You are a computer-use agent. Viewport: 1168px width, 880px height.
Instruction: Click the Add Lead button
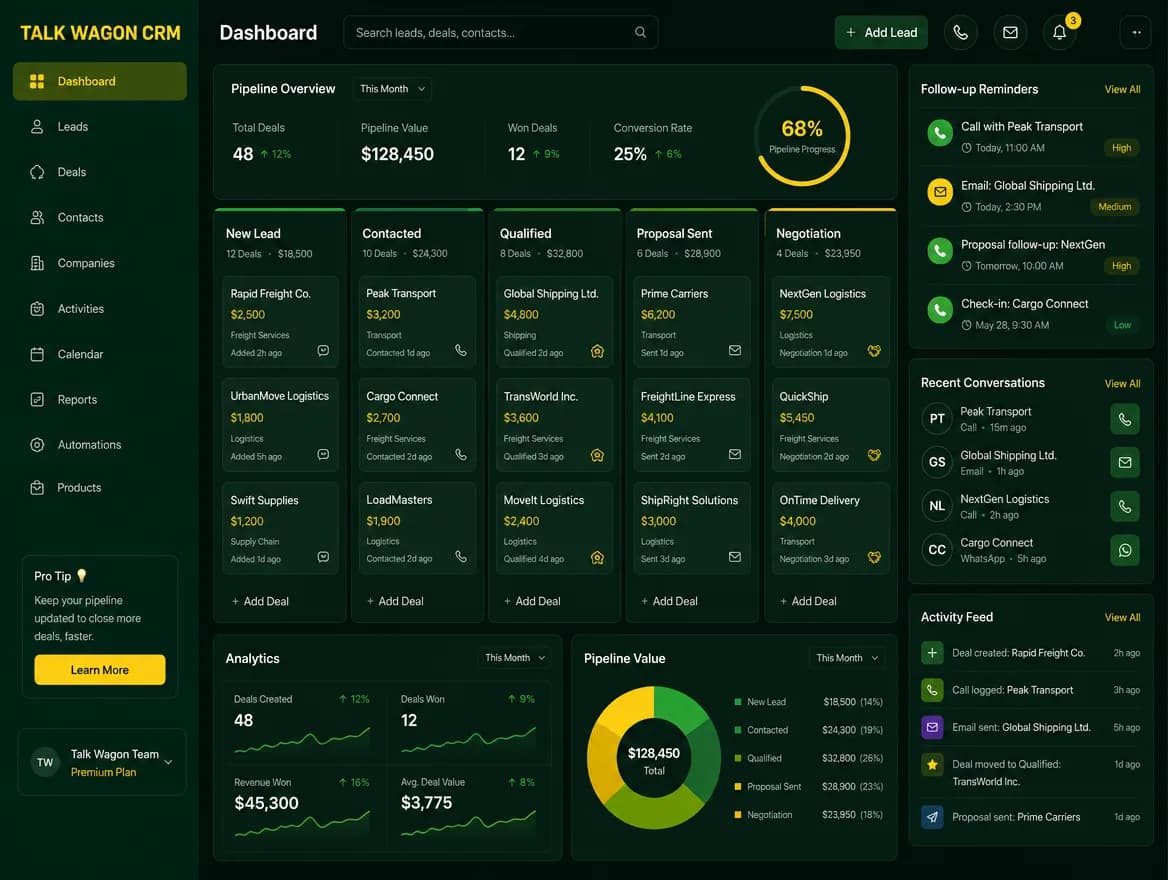[x=880, y=33]
